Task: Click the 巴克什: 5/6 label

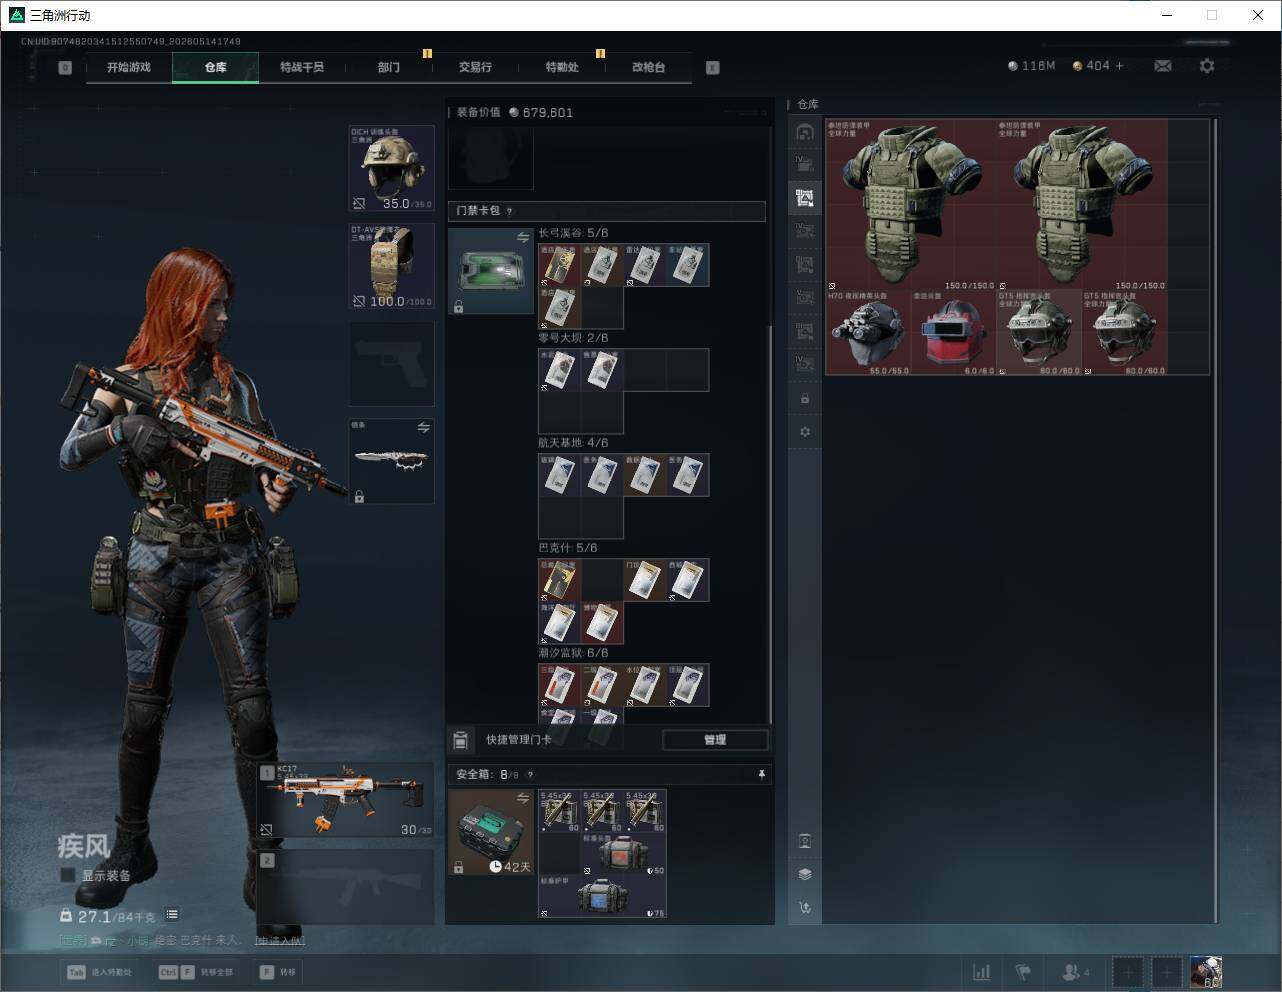Action: 568,548
